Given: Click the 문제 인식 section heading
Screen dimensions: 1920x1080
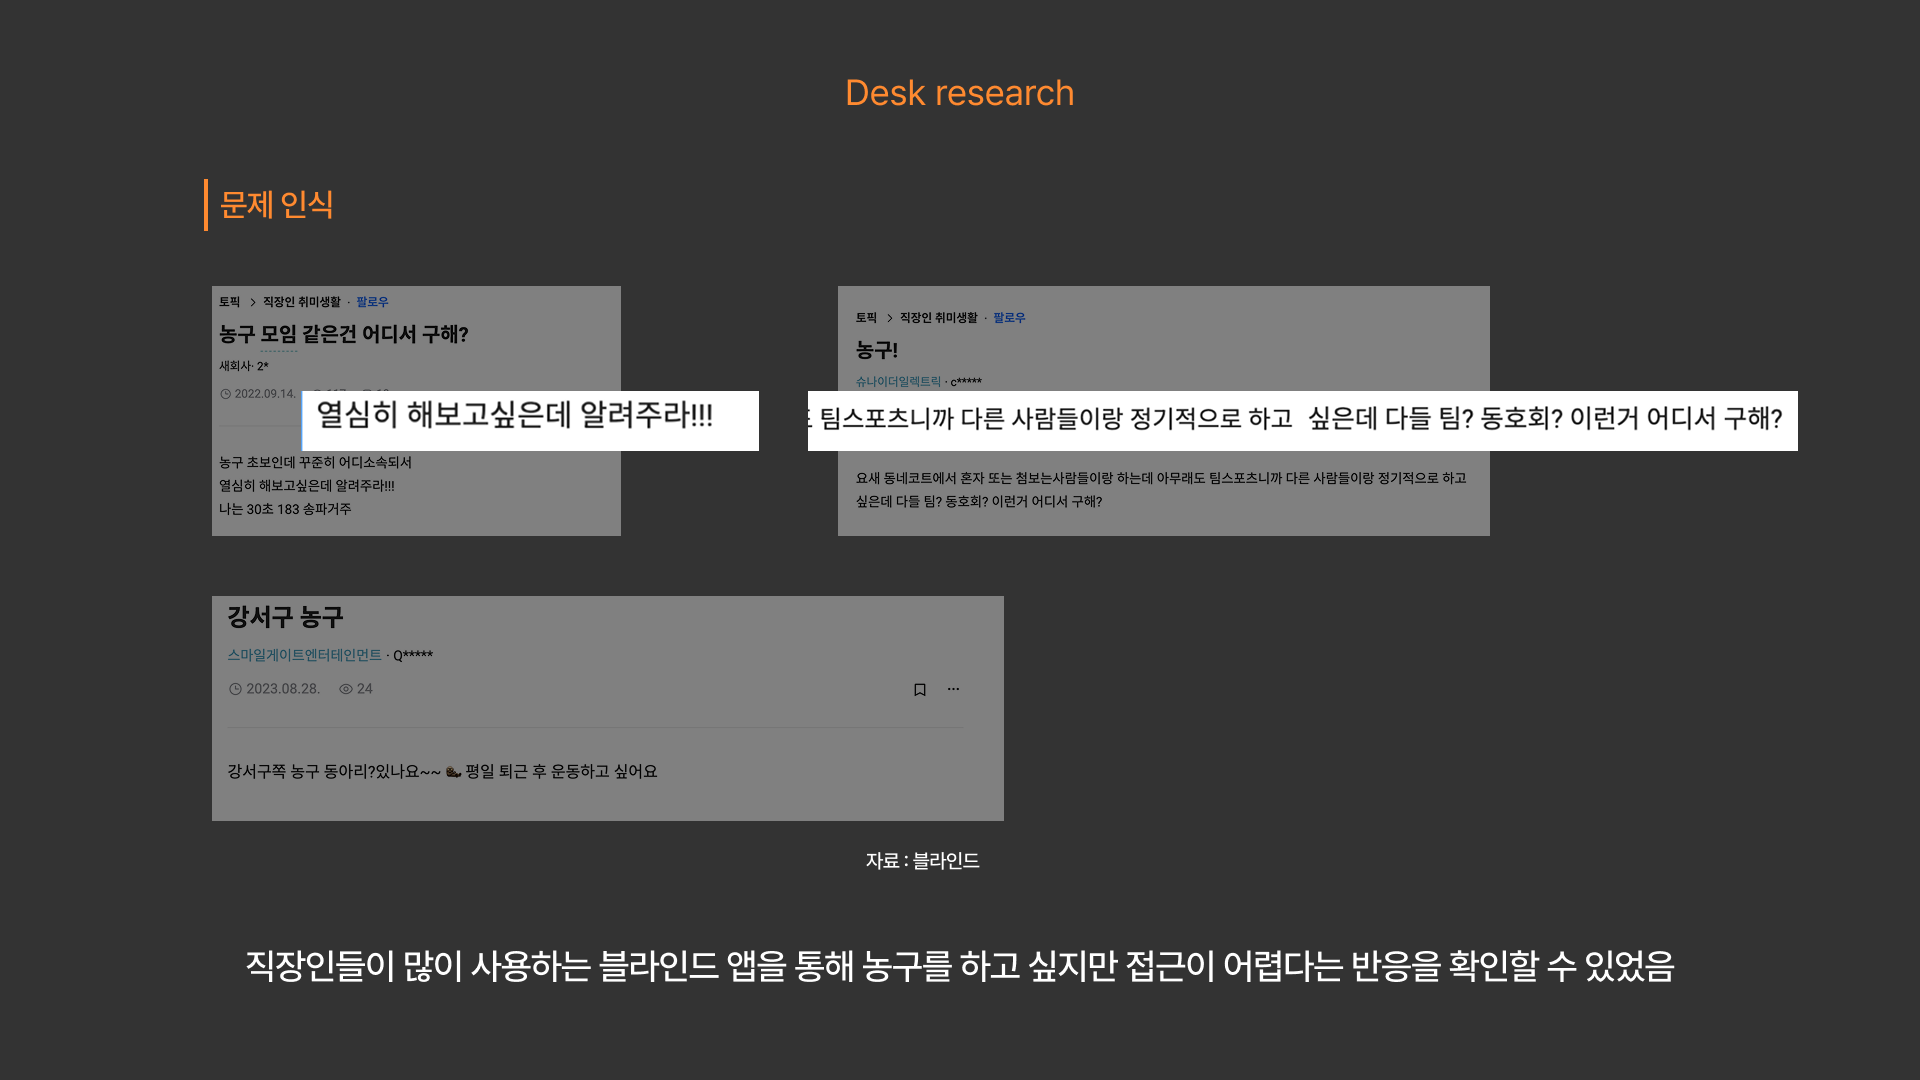Looking at the screenshot, I should 276,205.
